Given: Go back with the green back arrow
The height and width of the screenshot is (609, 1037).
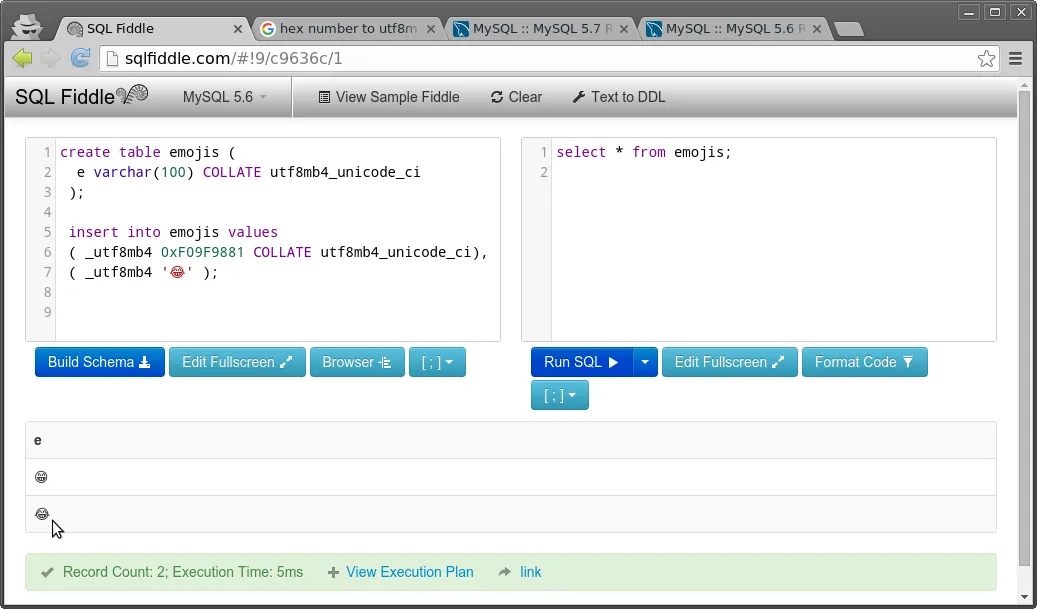Looking at the screenshot, I should [22, 58].
